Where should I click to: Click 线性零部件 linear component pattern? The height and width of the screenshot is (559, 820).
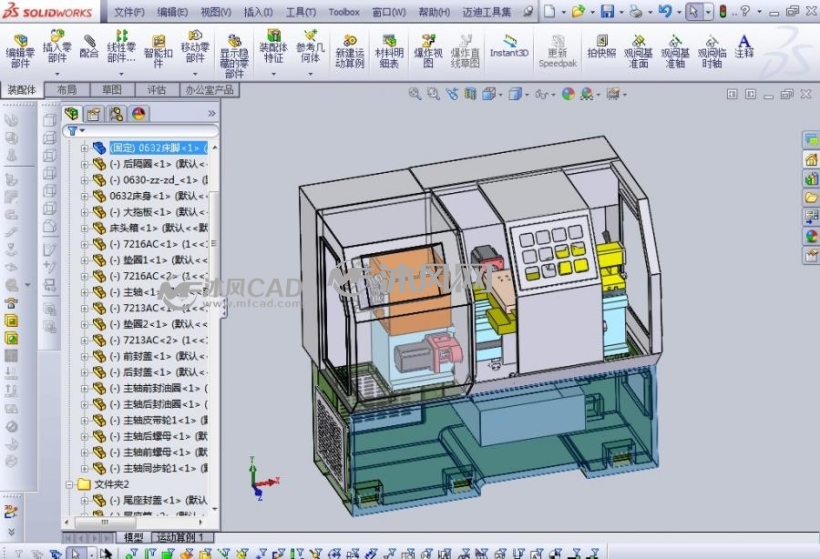pos(121,47)
